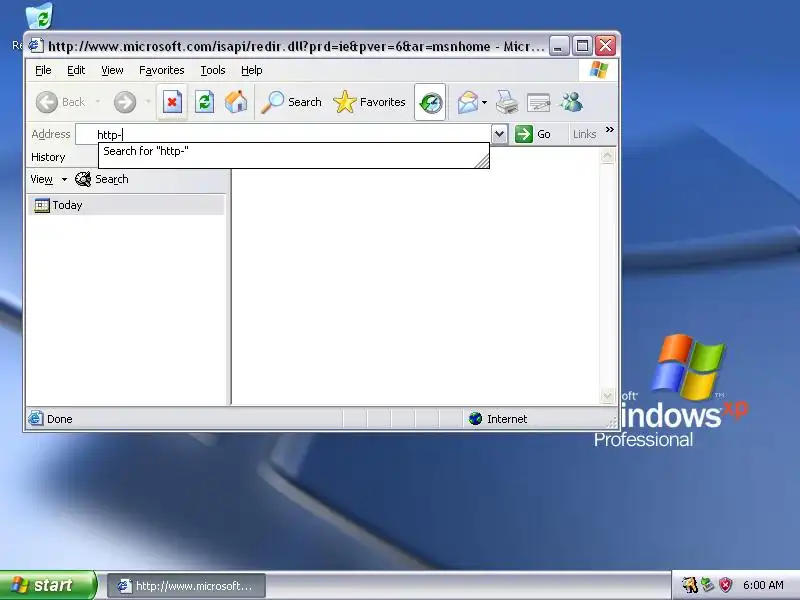This screenshot has height=600, width=800.
Task: Refresh the page with green arrows icon
Action: 204,102
